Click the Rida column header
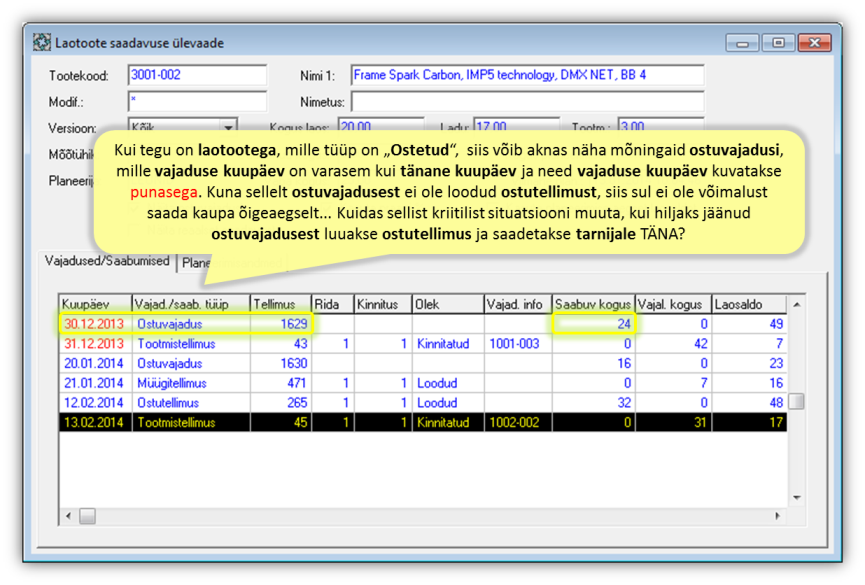 [333, 304]
